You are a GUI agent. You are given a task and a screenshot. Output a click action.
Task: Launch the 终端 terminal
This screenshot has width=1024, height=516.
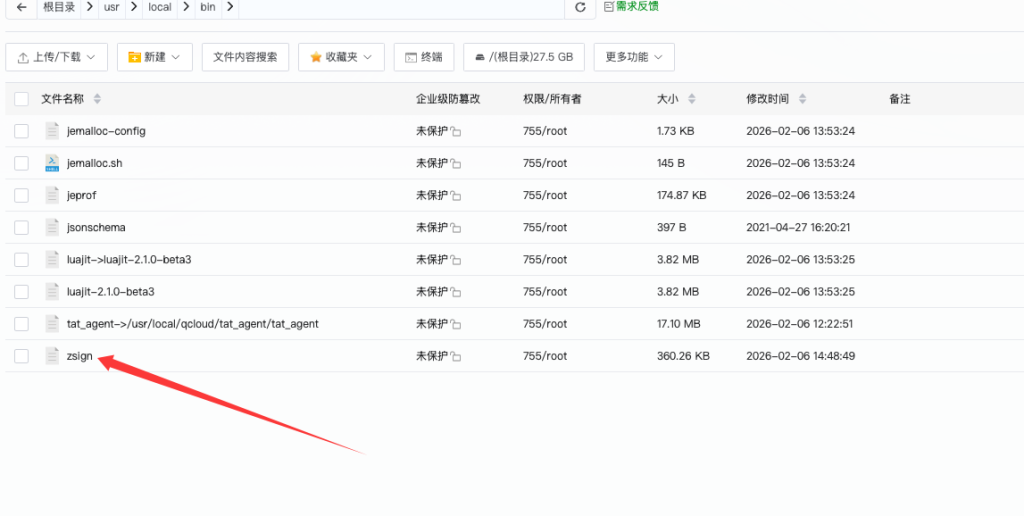tap(424, 57)
